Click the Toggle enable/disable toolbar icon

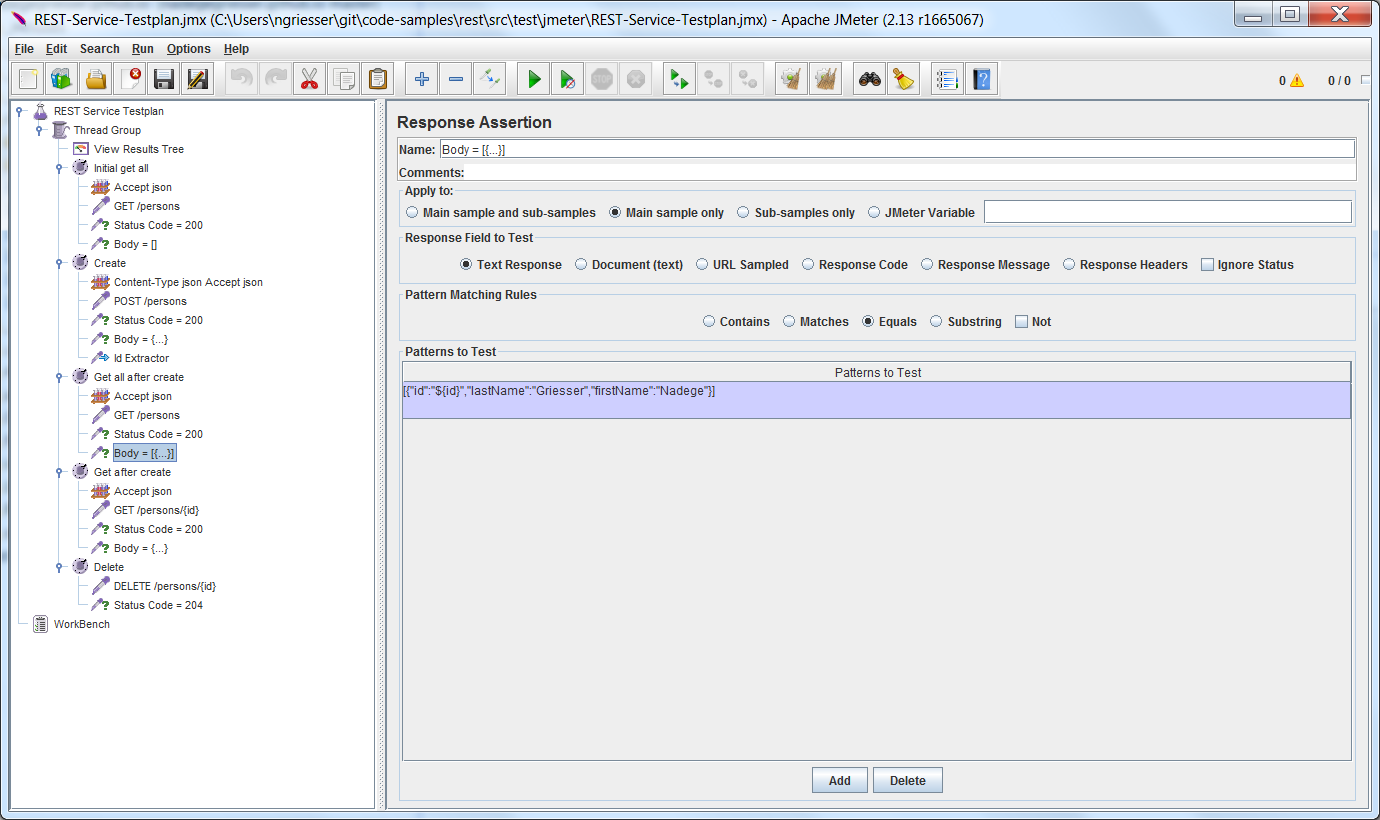(490, 79)
